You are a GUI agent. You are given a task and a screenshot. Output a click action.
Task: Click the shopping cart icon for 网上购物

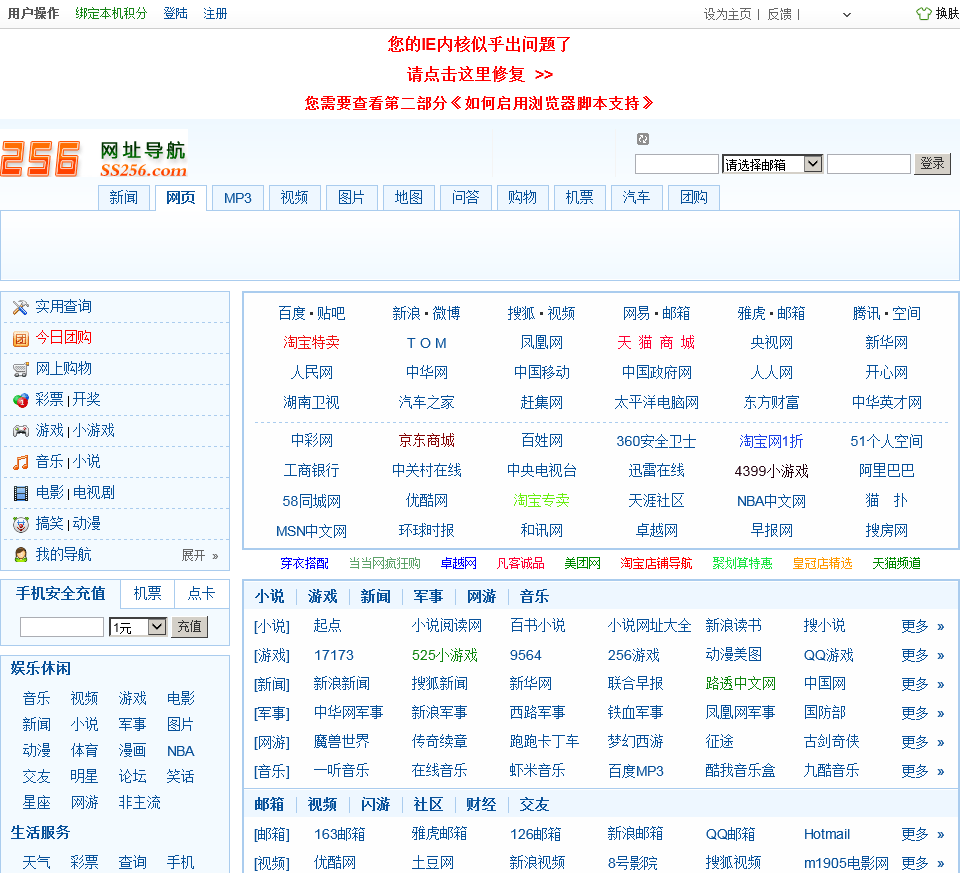point(20,369)
